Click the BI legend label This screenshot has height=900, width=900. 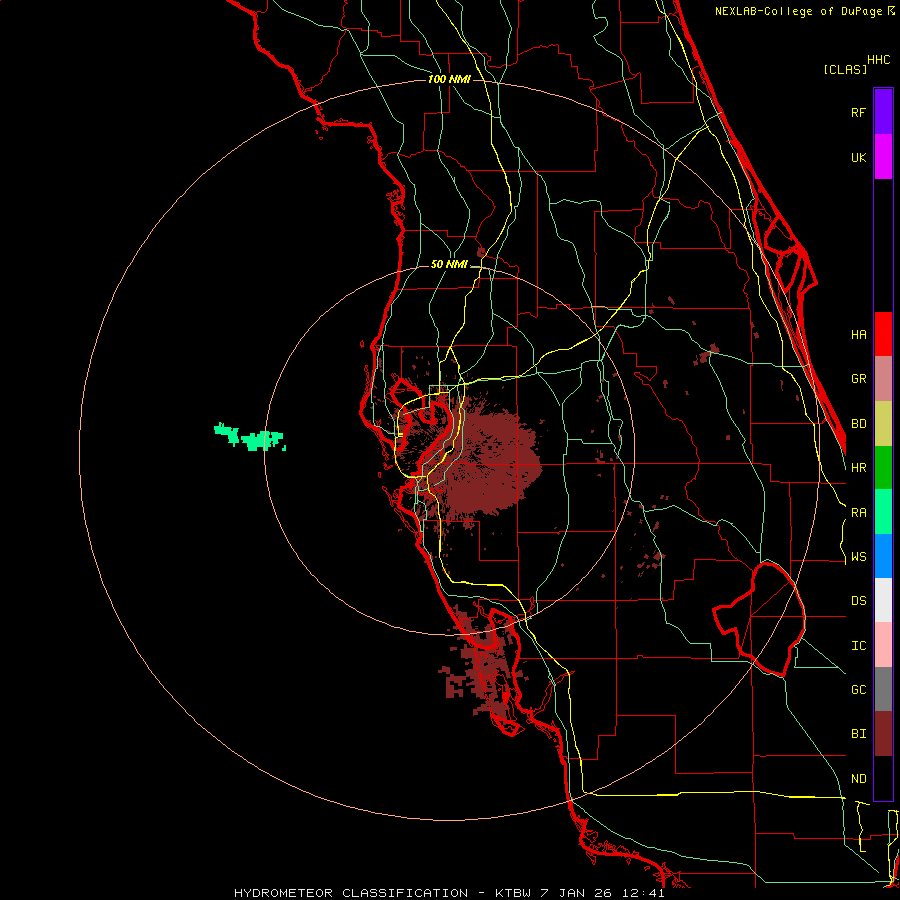tap(858, 734)
